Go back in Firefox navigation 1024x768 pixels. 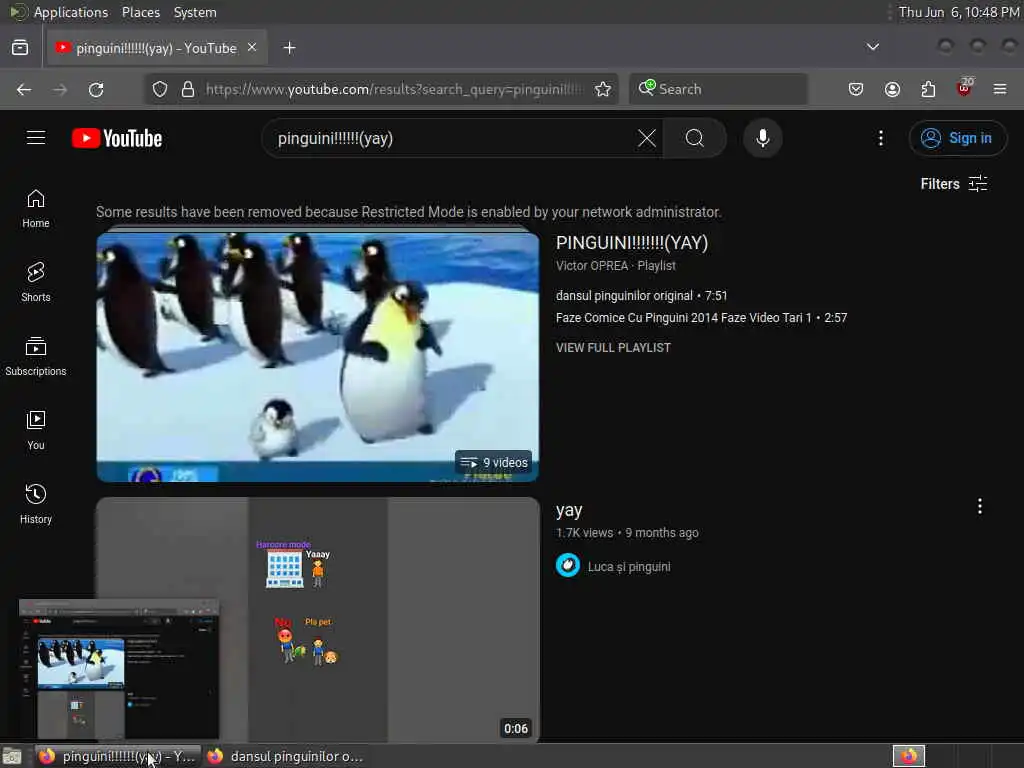(24, 89)
